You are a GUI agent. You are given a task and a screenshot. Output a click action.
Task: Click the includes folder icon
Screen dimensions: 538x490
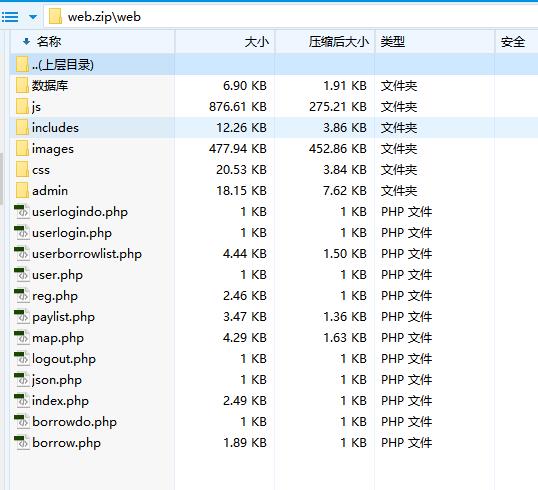click(22, 128)
